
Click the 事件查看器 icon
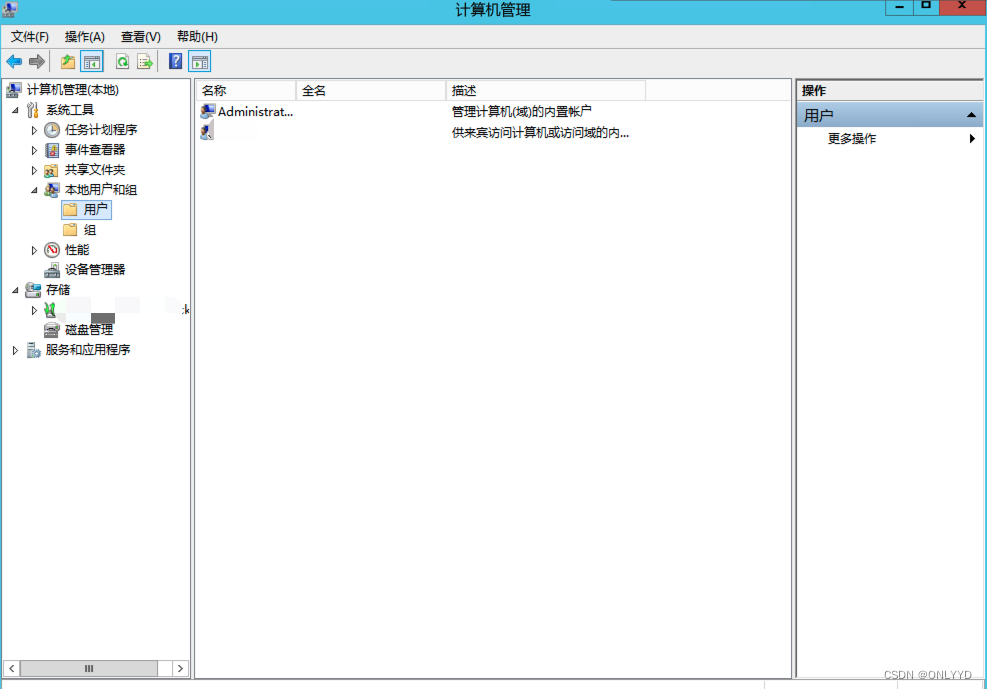pyautogui.click(x=52, y=150)
